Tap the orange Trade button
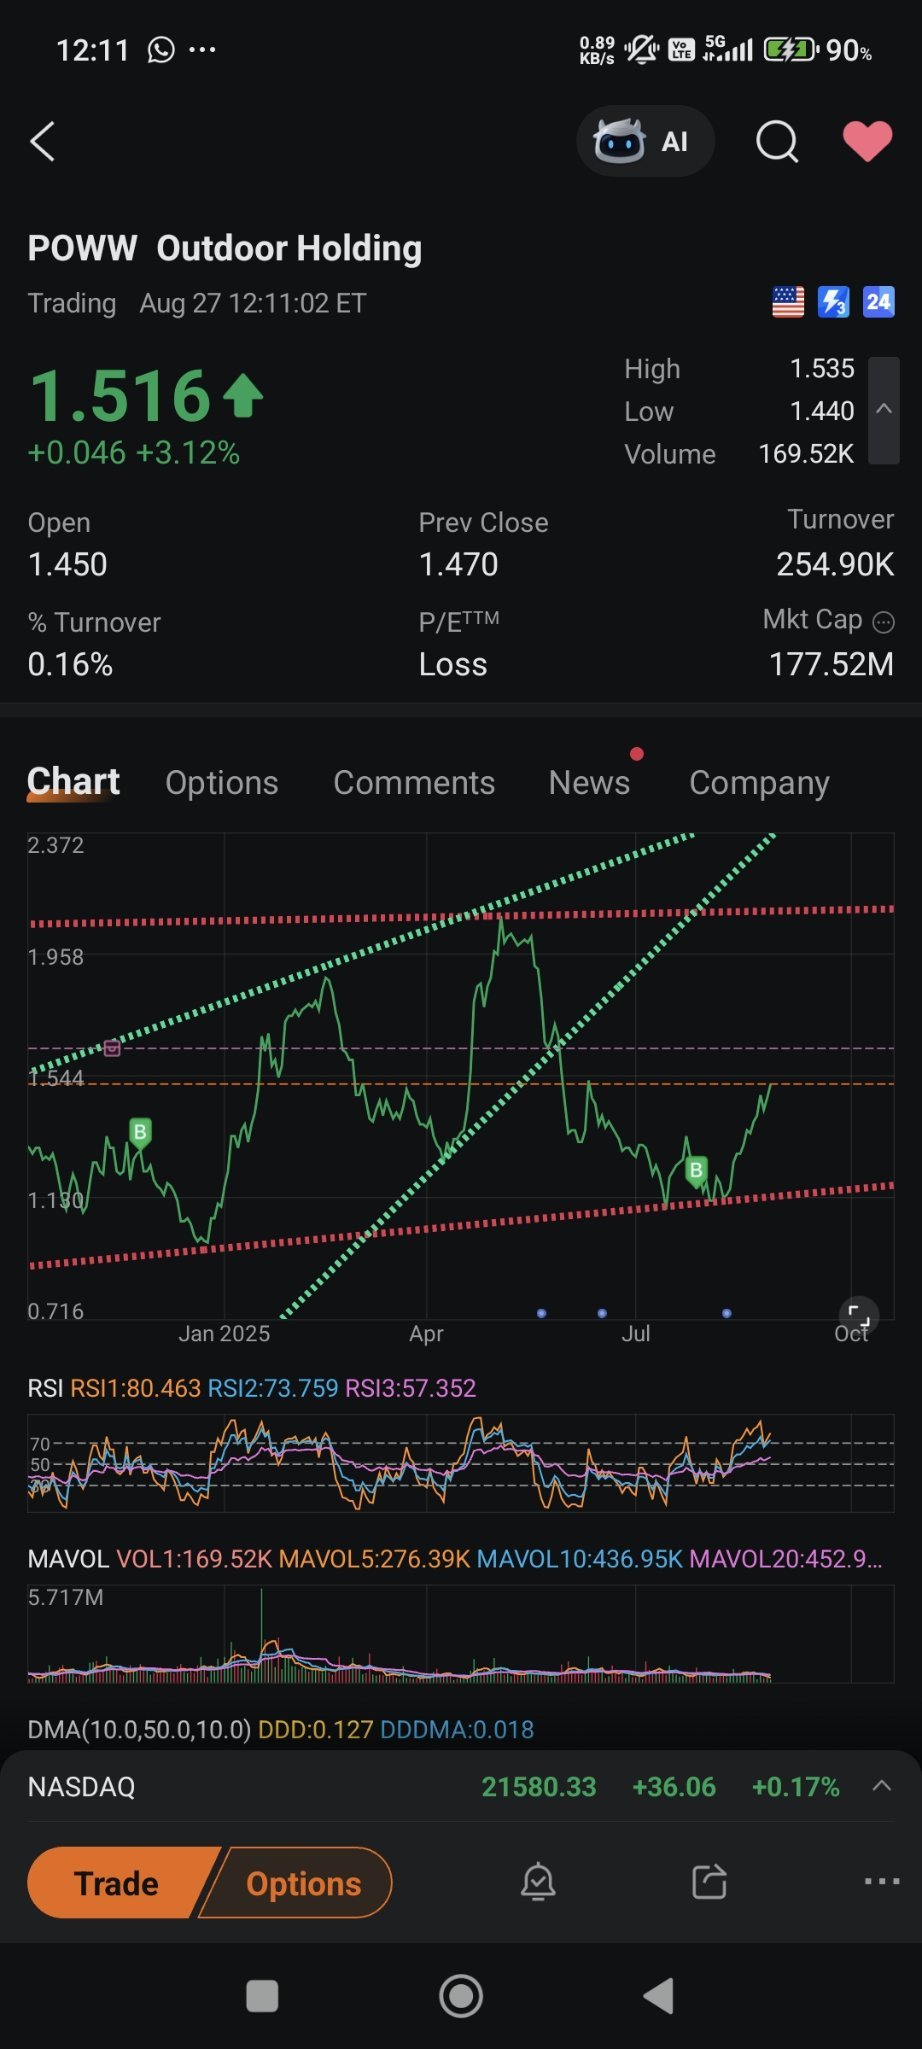 pos(118,1883)
